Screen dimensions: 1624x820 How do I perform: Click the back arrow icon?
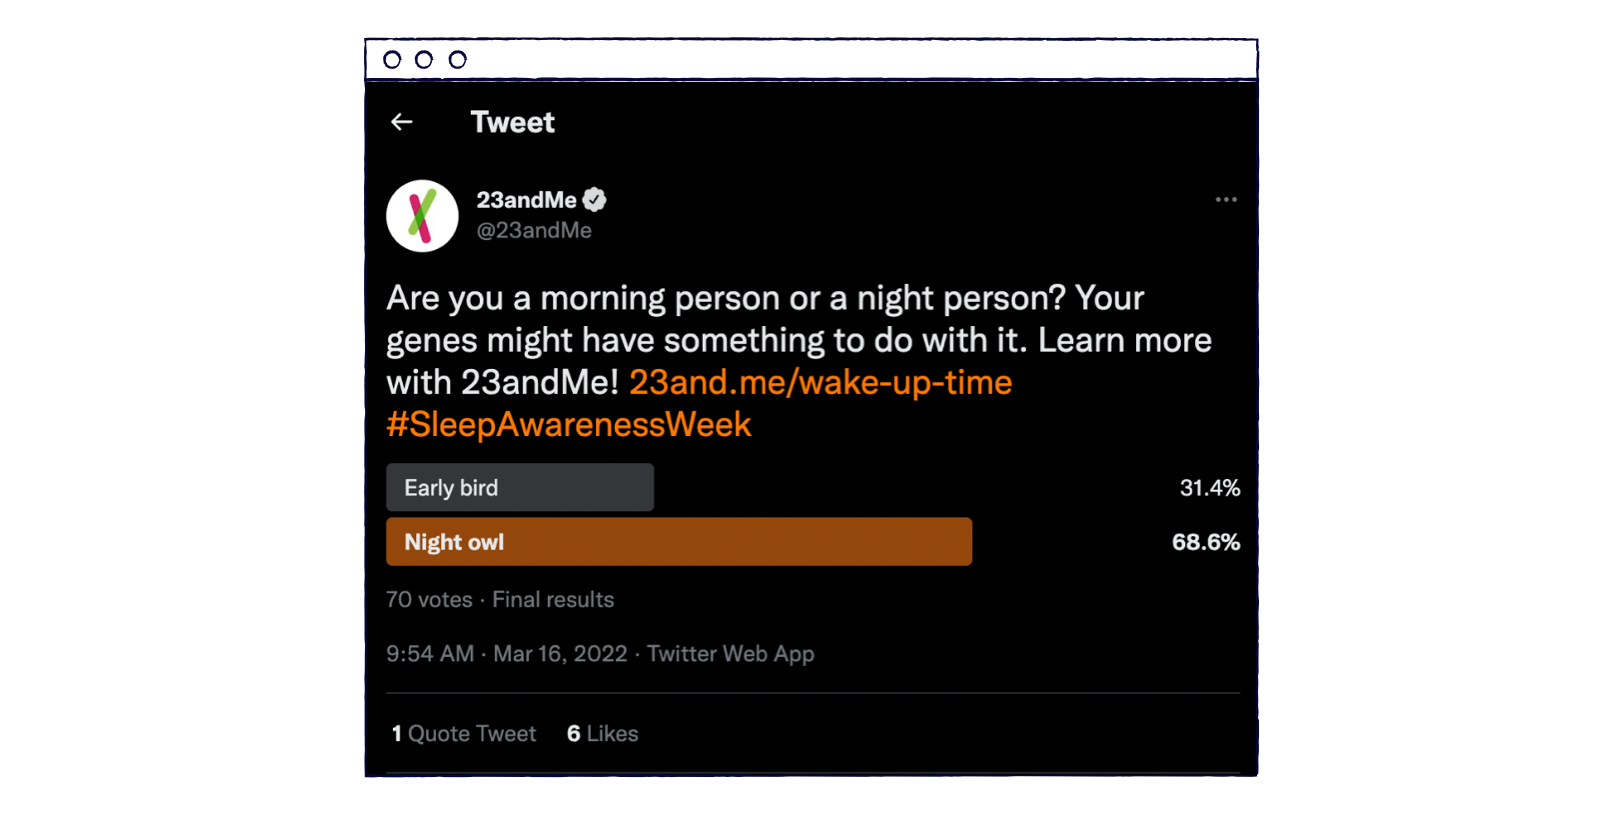point(401,122)
